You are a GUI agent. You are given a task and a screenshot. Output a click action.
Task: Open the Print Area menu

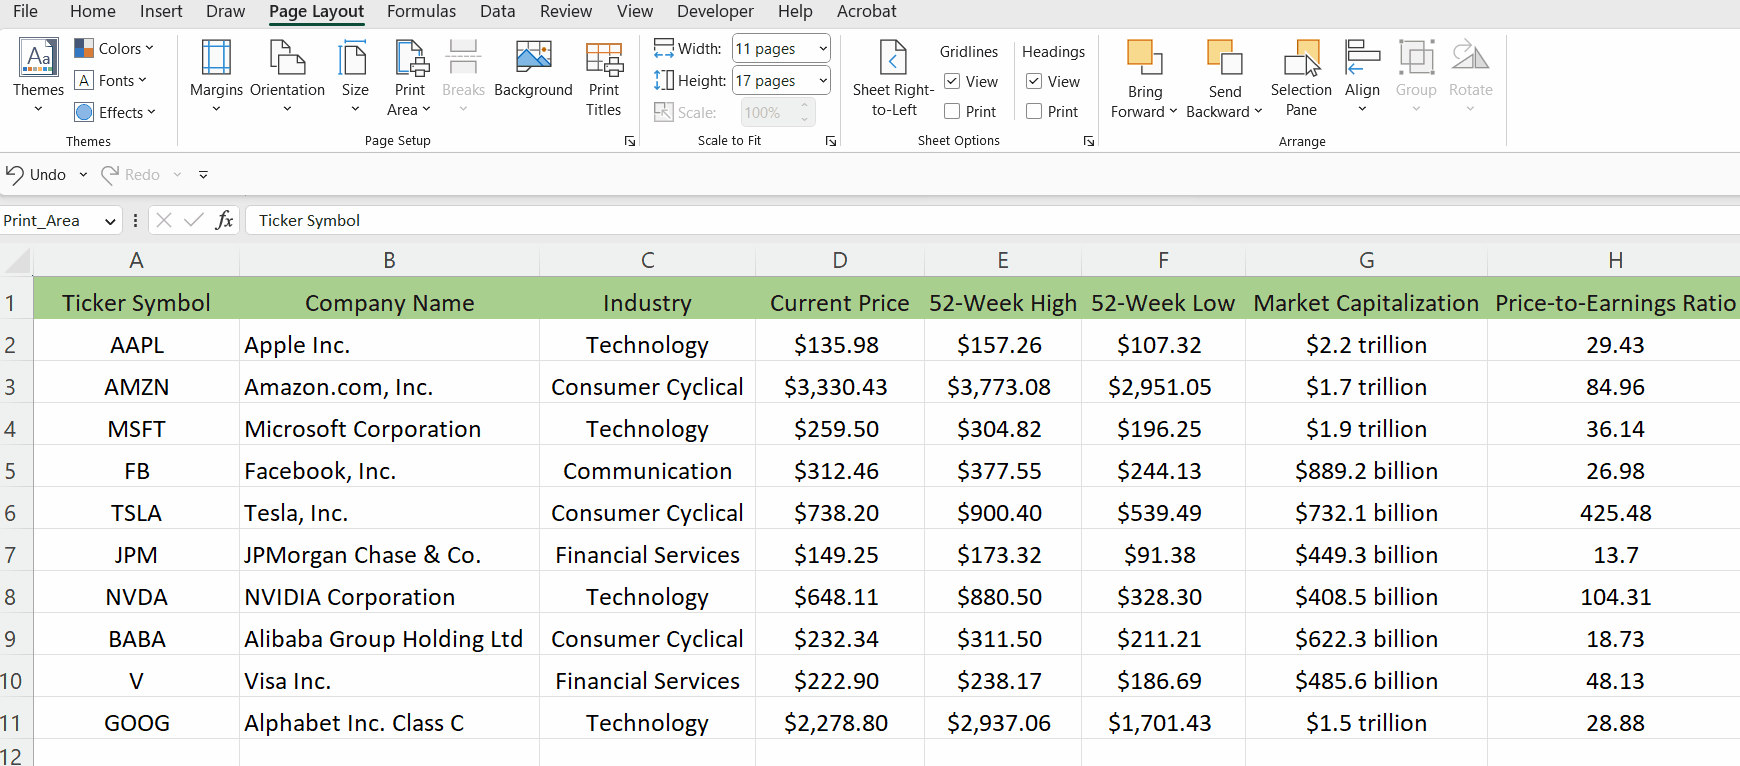coord(410,78)
